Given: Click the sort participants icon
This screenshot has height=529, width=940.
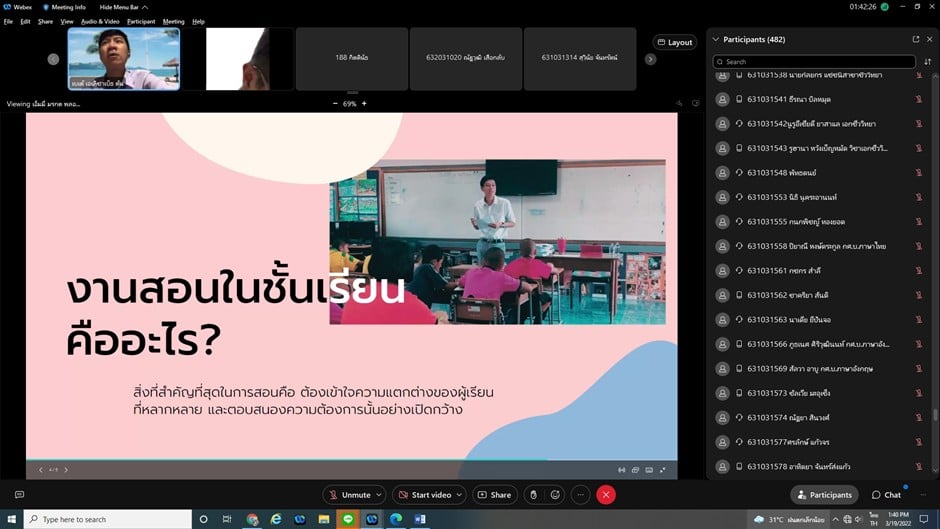Looking at the screenshot, I should (x=928, y=62).
